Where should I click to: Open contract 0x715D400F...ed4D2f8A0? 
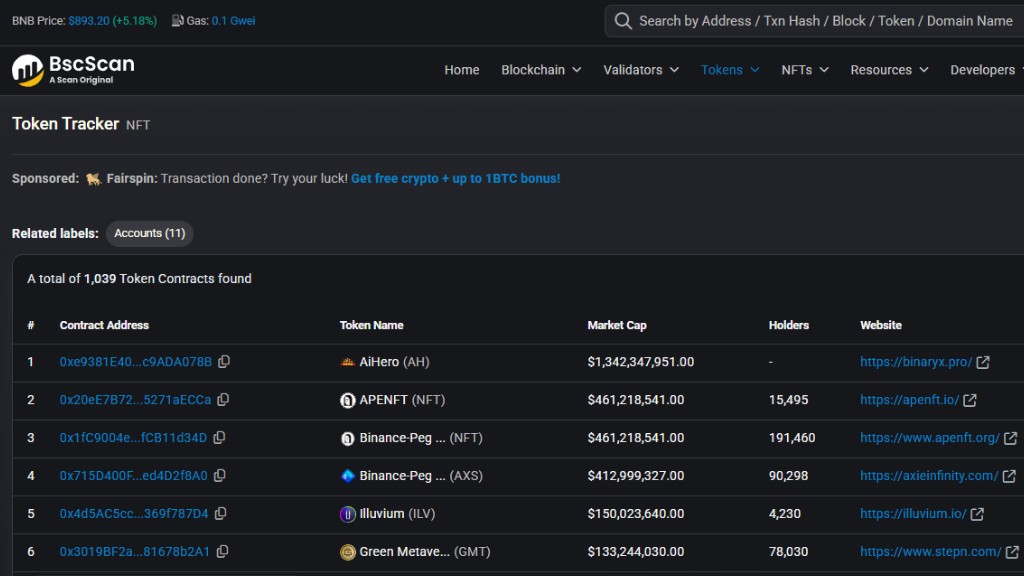coord(134,475)
